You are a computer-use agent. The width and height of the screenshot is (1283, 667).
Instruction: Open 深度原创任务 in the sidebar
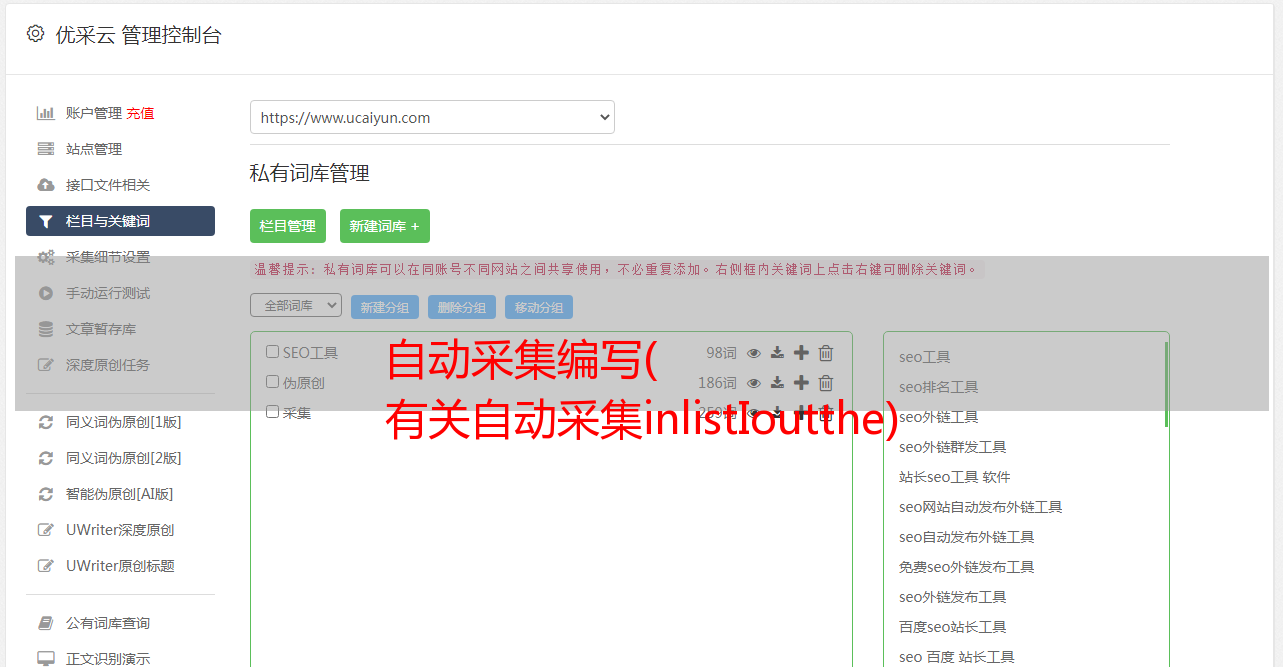[x=108, y=365]
